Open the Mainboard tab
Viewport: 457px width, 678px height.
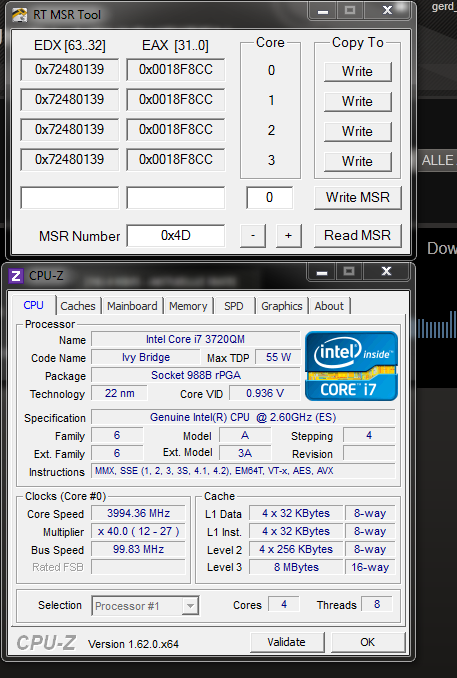(x=132, y=306)
